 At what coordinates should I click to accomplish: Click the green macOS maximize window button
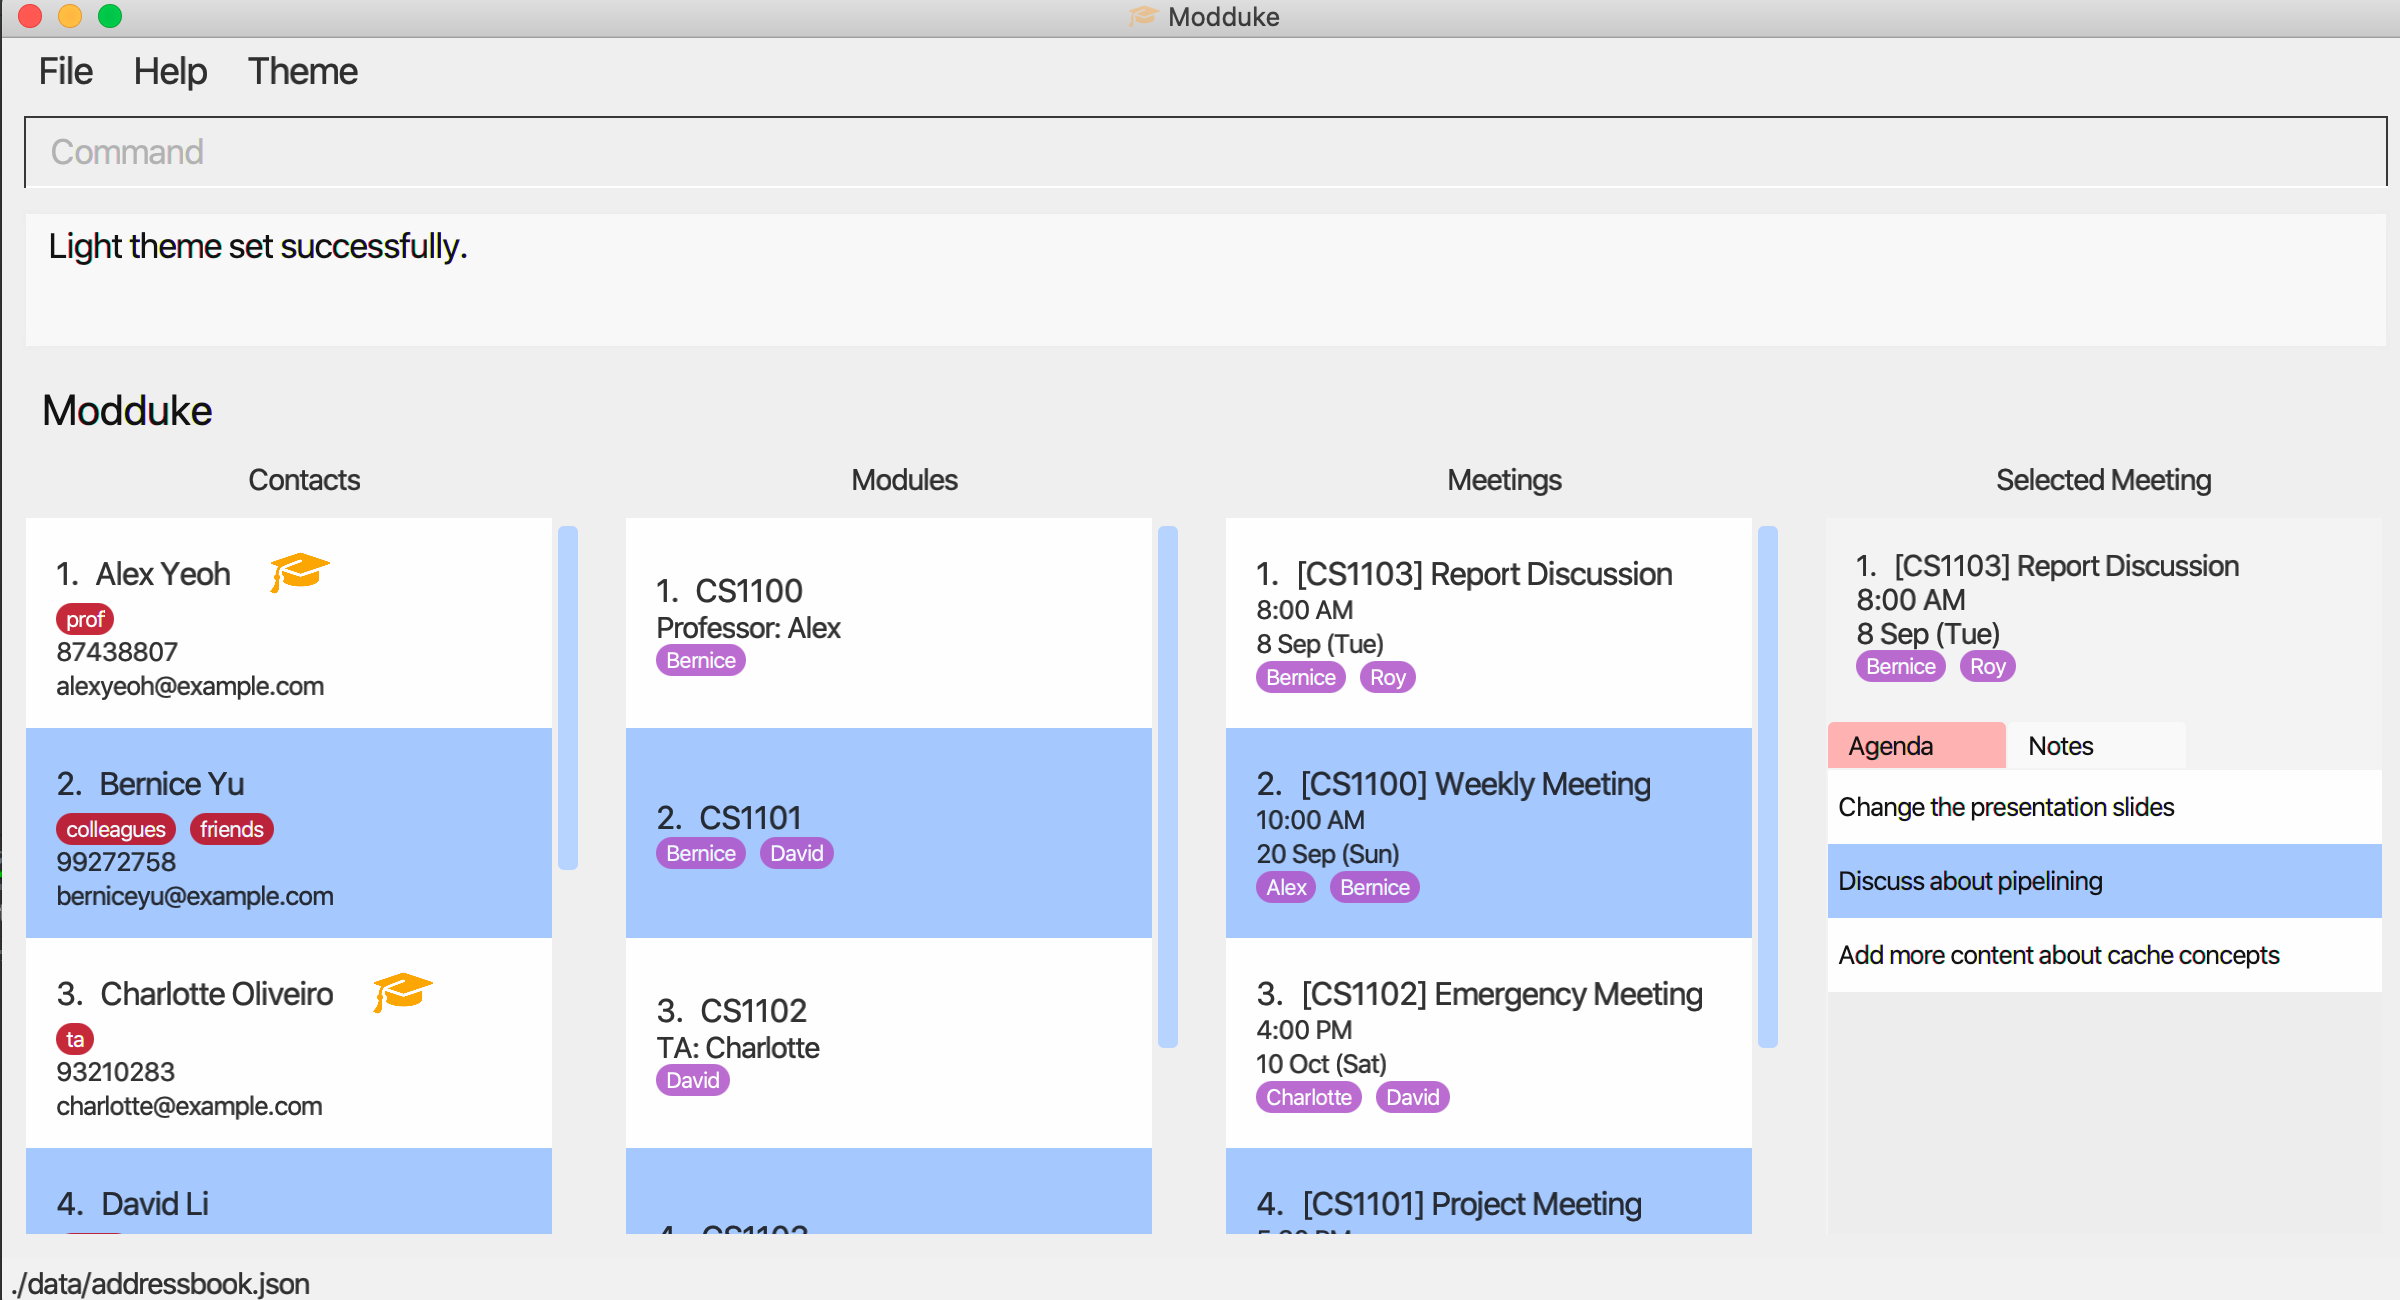110,16
